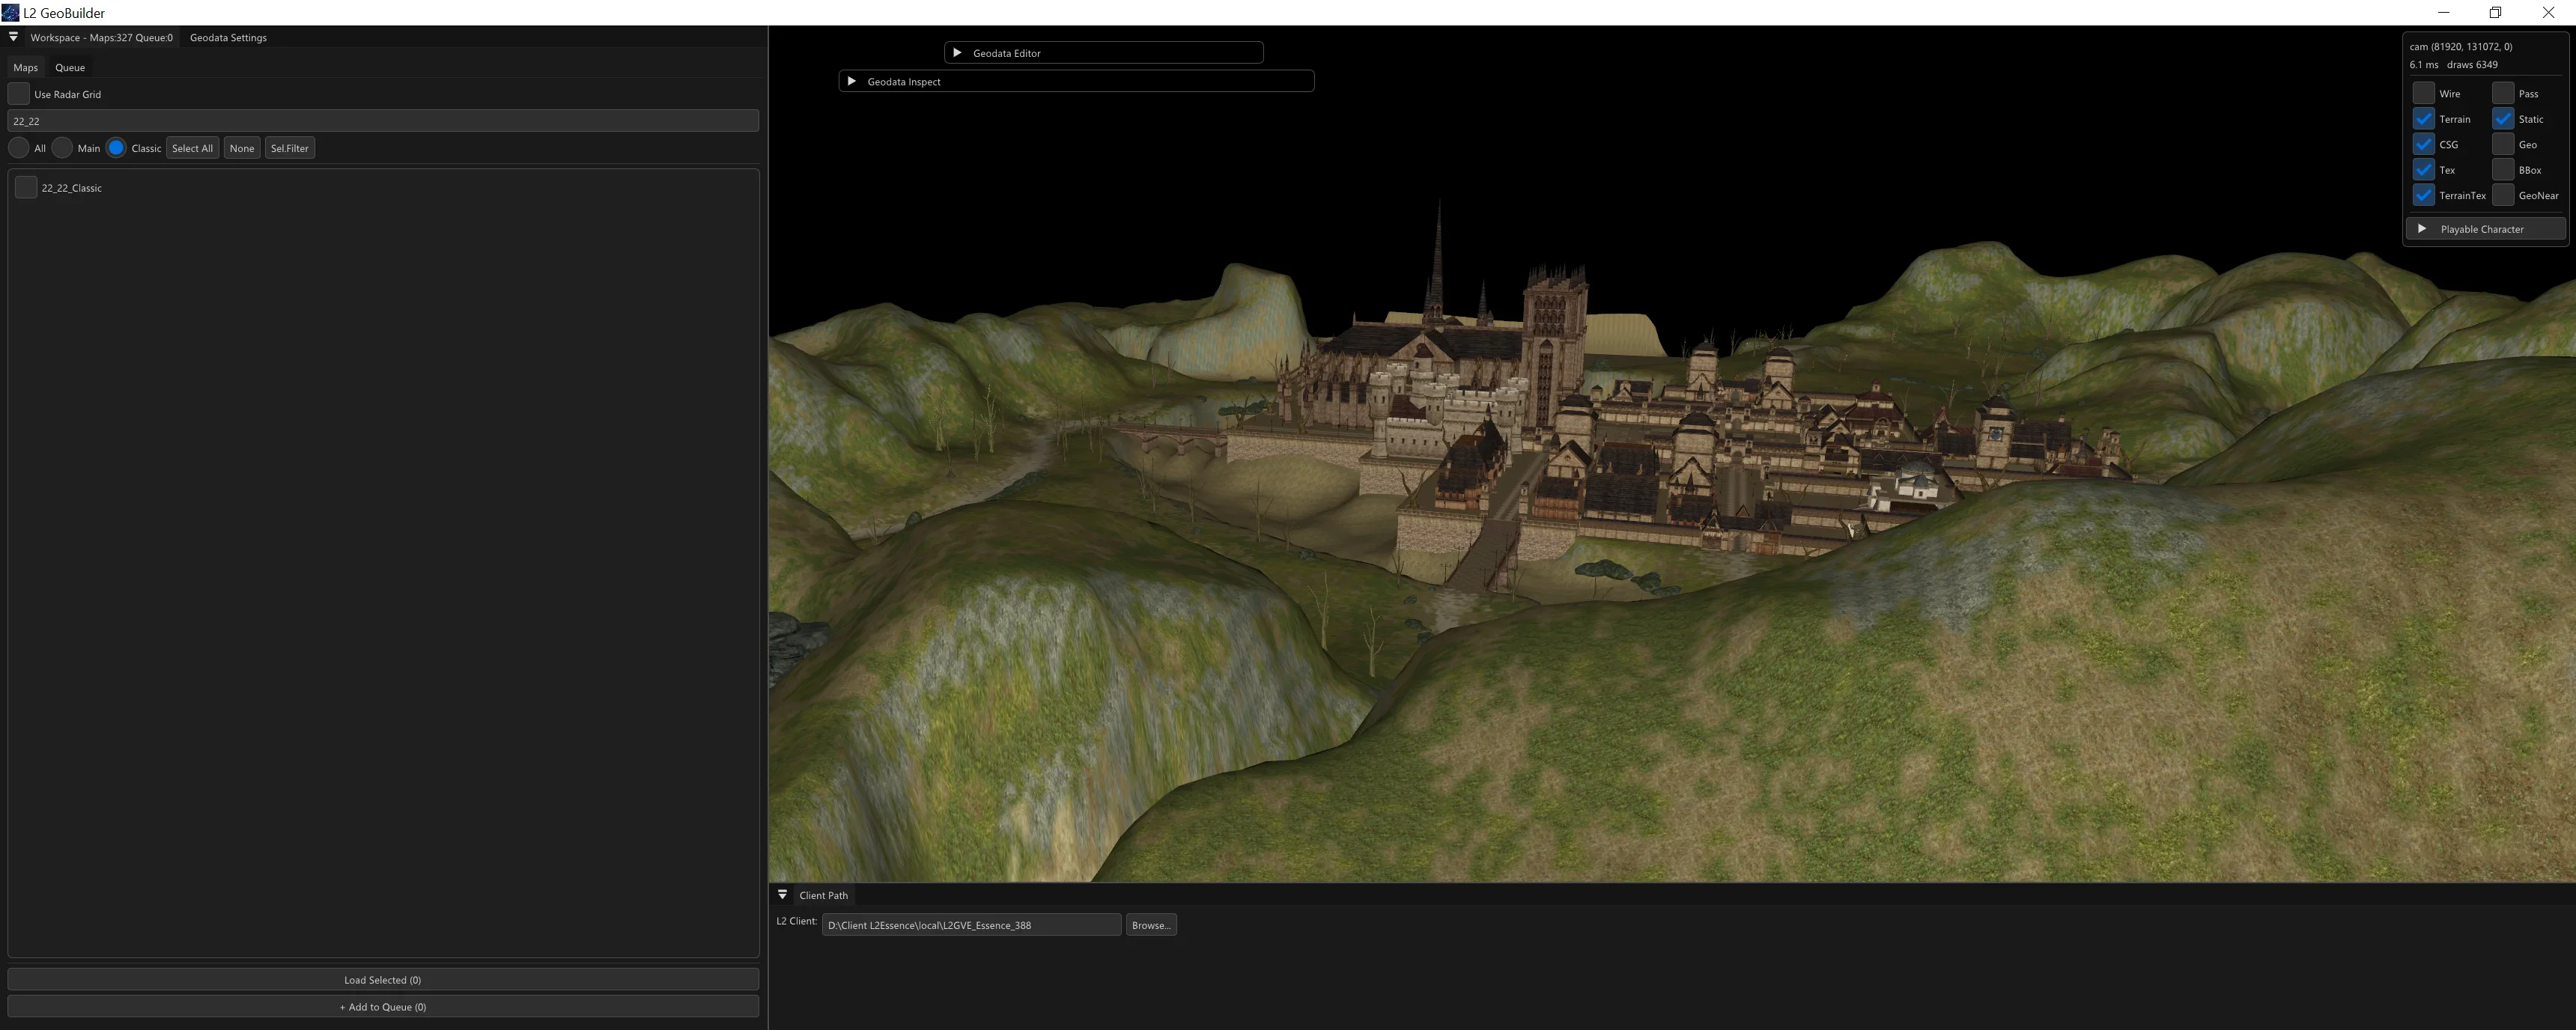Uncheck the Tex checkbox
Image resolution: width=2576 pixels, height=1030 pixels.
point(2423,170)
